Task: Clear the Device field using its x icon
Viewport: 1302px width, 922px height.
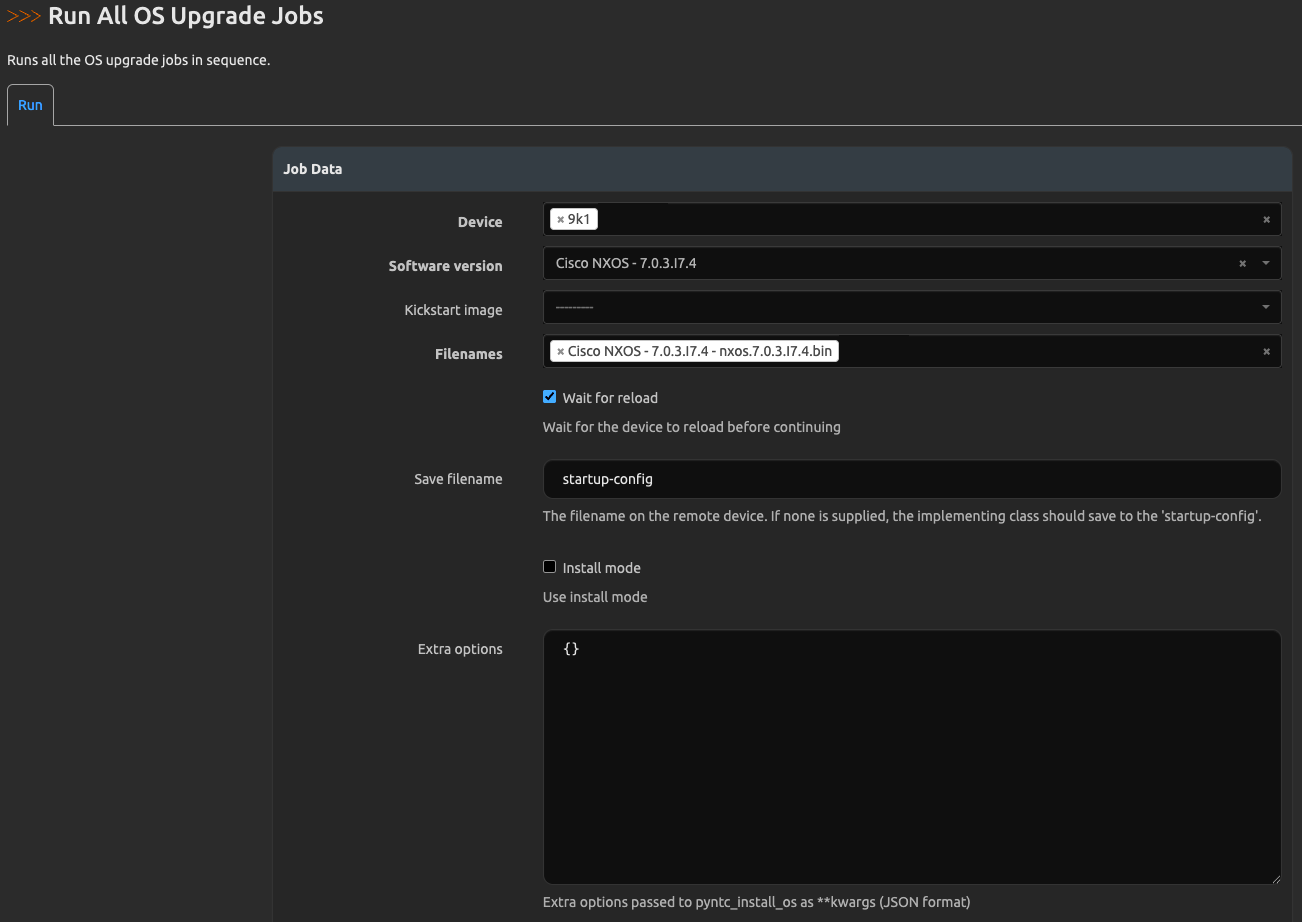Action: (1266, 219)
